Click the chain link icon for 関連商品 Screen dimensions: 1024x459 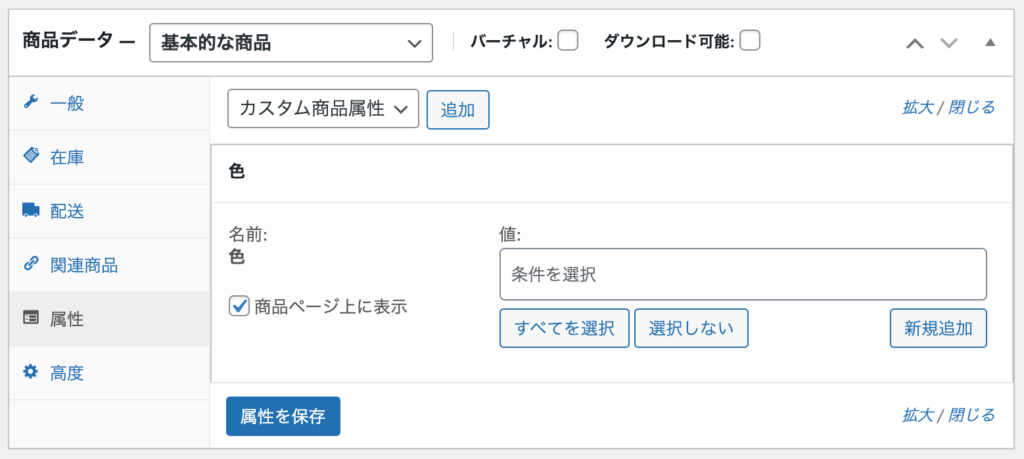click(30, 264)
